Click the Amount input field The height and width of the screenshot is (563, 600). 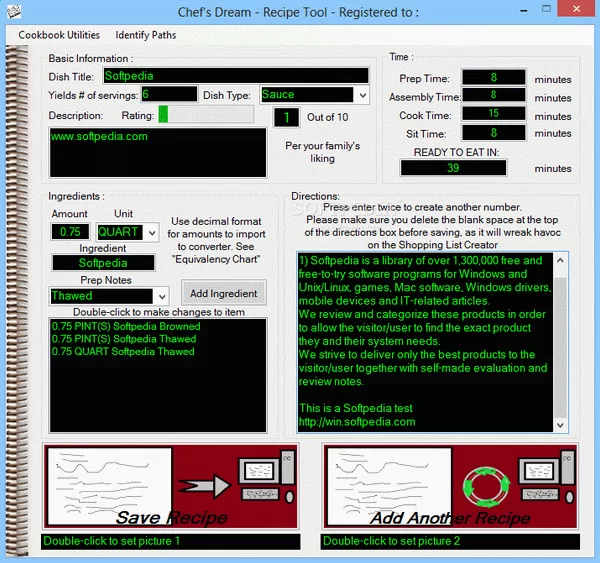click(70, 232)
